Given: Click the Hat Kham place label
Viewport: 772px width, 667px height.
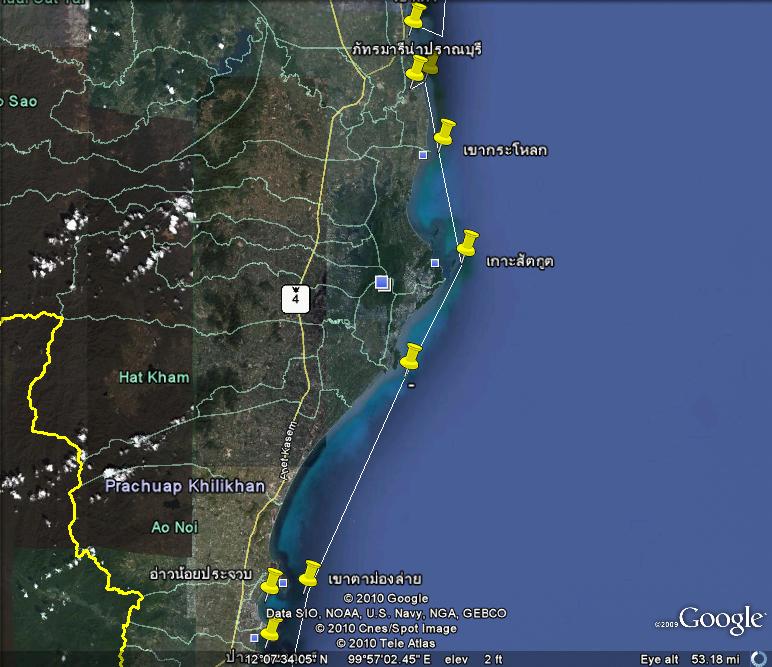Looking at the screenshot, I should 153,377.
